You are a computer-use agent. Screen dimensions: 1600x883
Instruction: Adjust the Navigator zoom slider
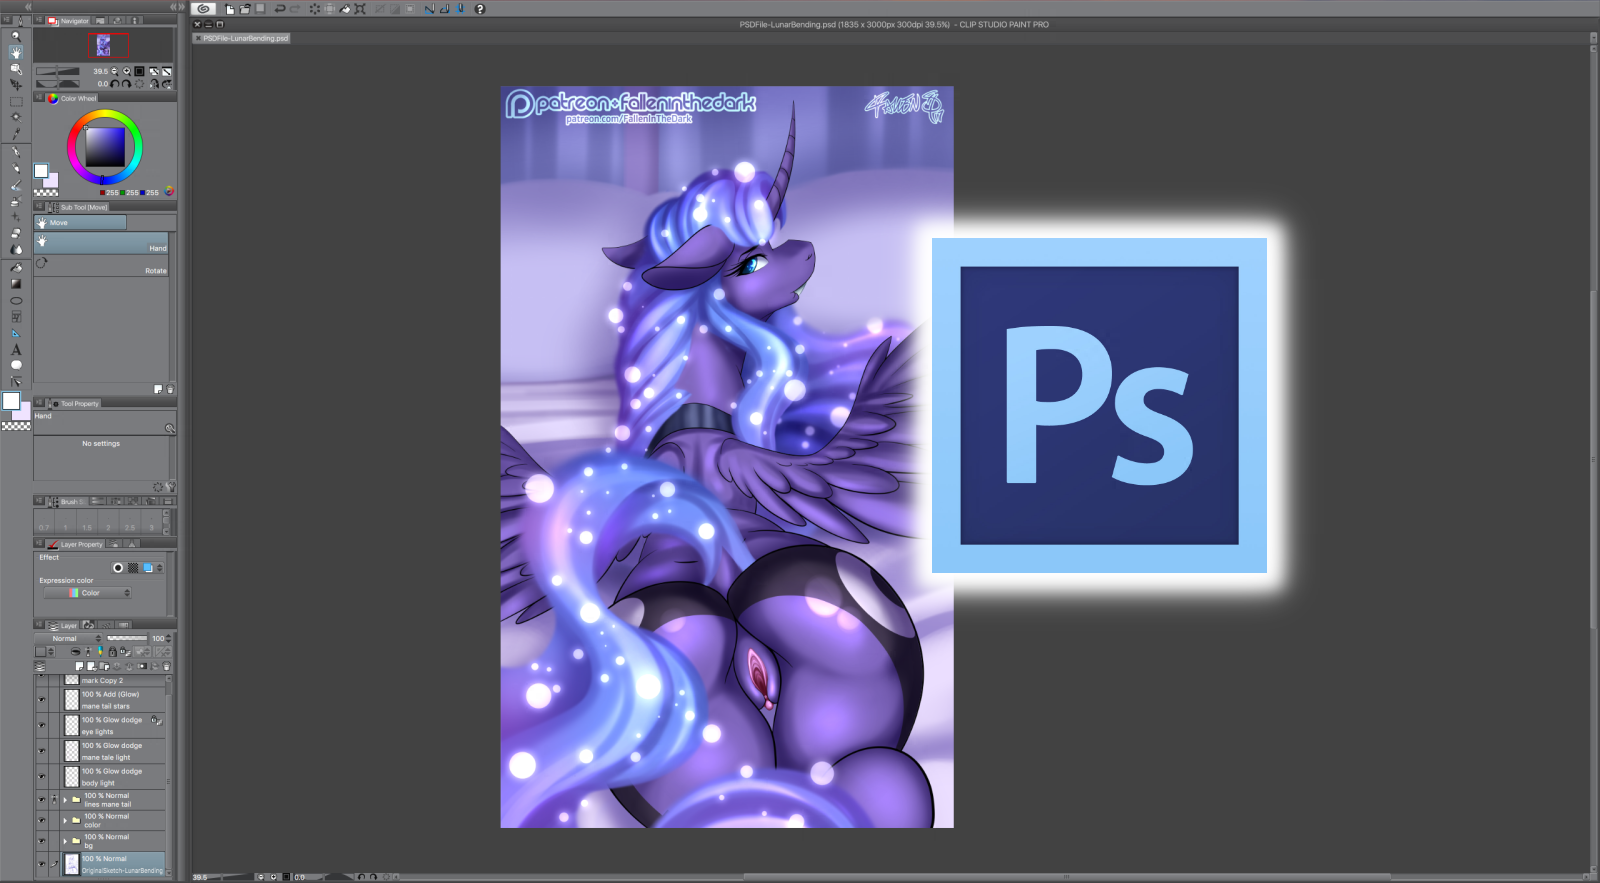pyautogui.click(x=57, y=71)
